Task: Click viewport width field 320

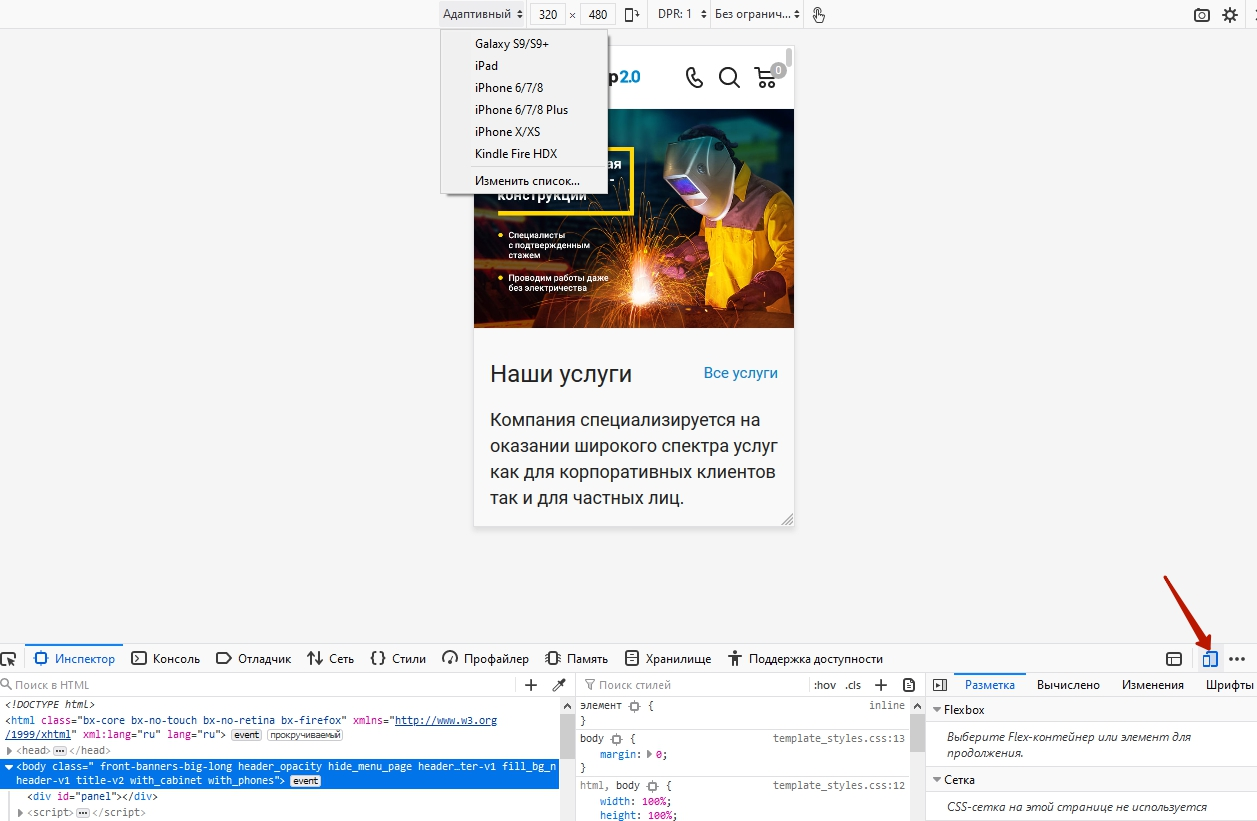Action: pyautogui.click(x=547, y=14)
